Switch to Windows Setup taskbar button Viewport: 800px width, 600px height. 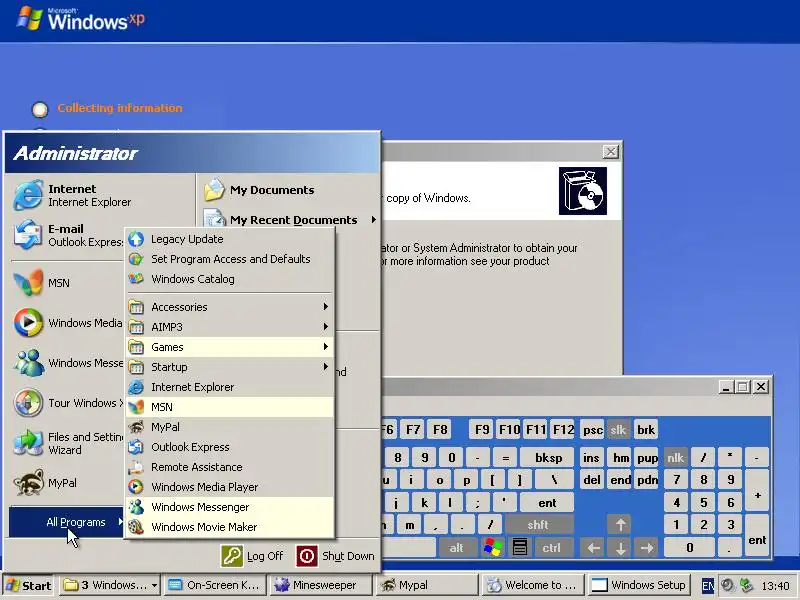click(639, 585)
